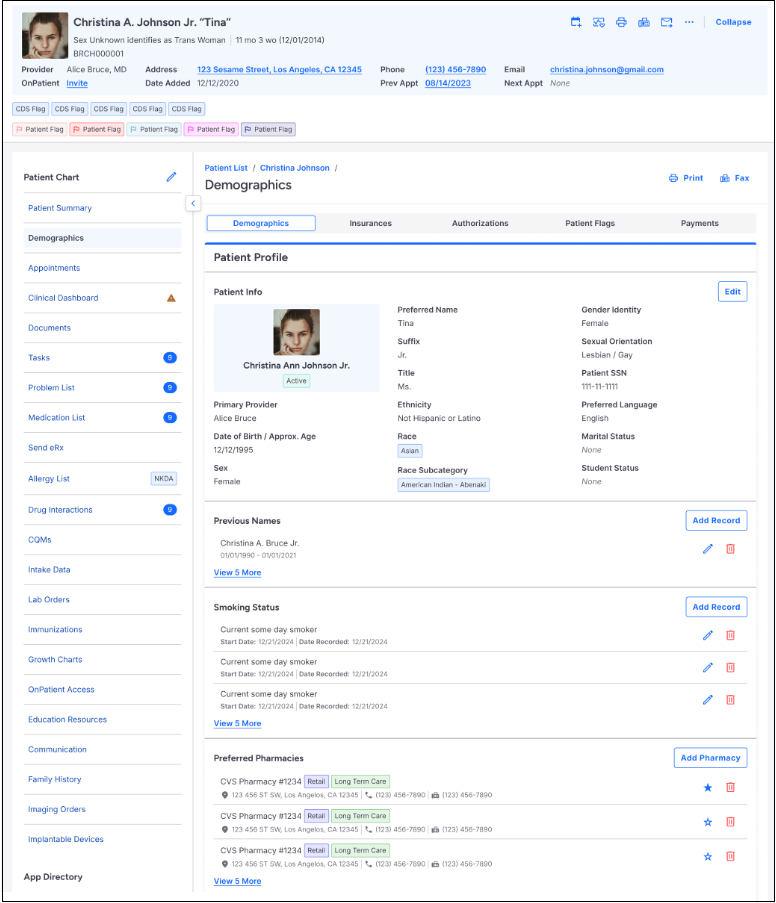Open previous appointment 08/14/2023
The width and height of the screenshot is (776, 903).
[x=448, y=83]
